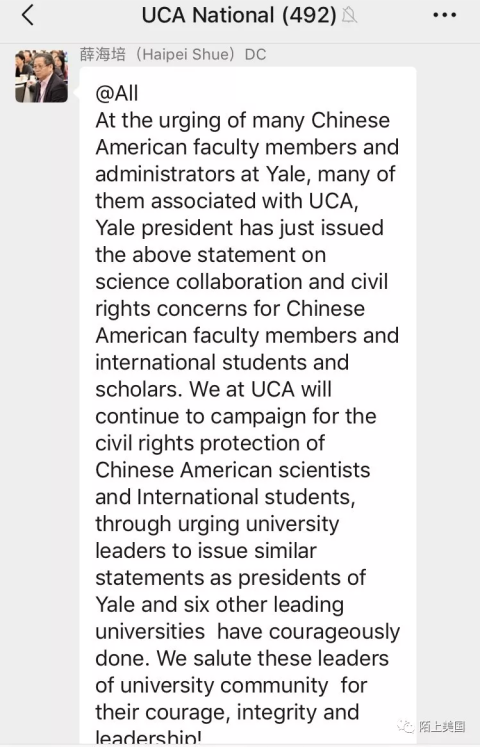
Task: Tap line "Chinese American scientists"
Action: point(233,470)
